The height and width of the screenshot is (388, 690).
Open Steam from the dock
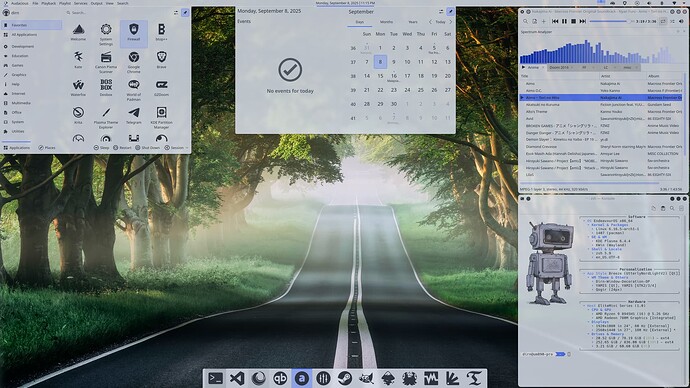(345, 378)
